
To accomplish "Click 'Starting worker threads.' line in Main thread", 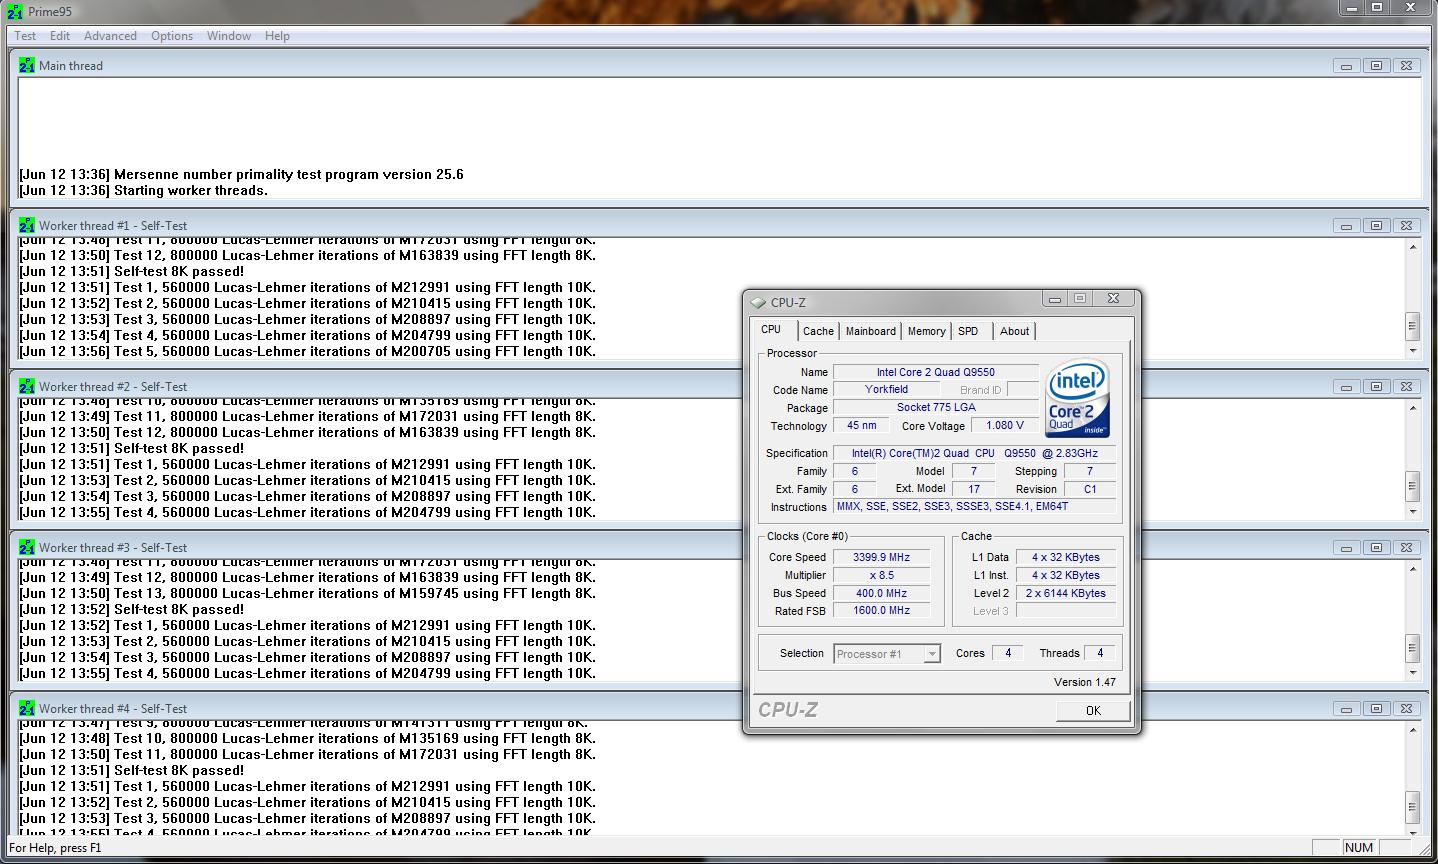I will [x=191, y=190].
